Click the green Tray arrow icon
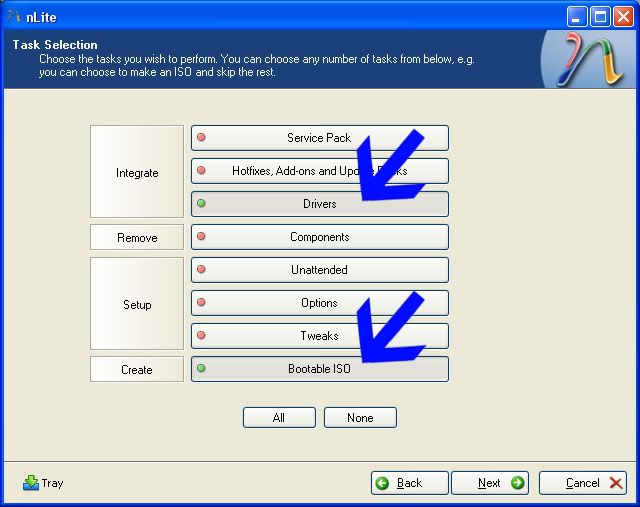The width and height of the screenshot is (640, 507). [x=31, y=483]
